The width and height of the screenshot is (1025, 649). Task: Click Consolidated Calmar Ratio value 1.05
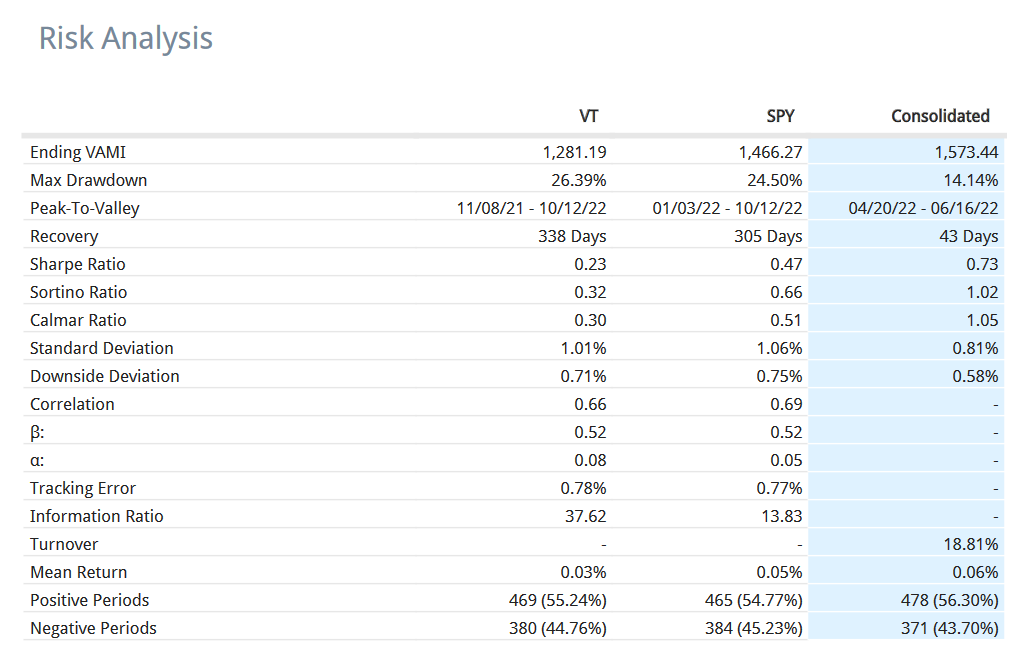[983, 321]
